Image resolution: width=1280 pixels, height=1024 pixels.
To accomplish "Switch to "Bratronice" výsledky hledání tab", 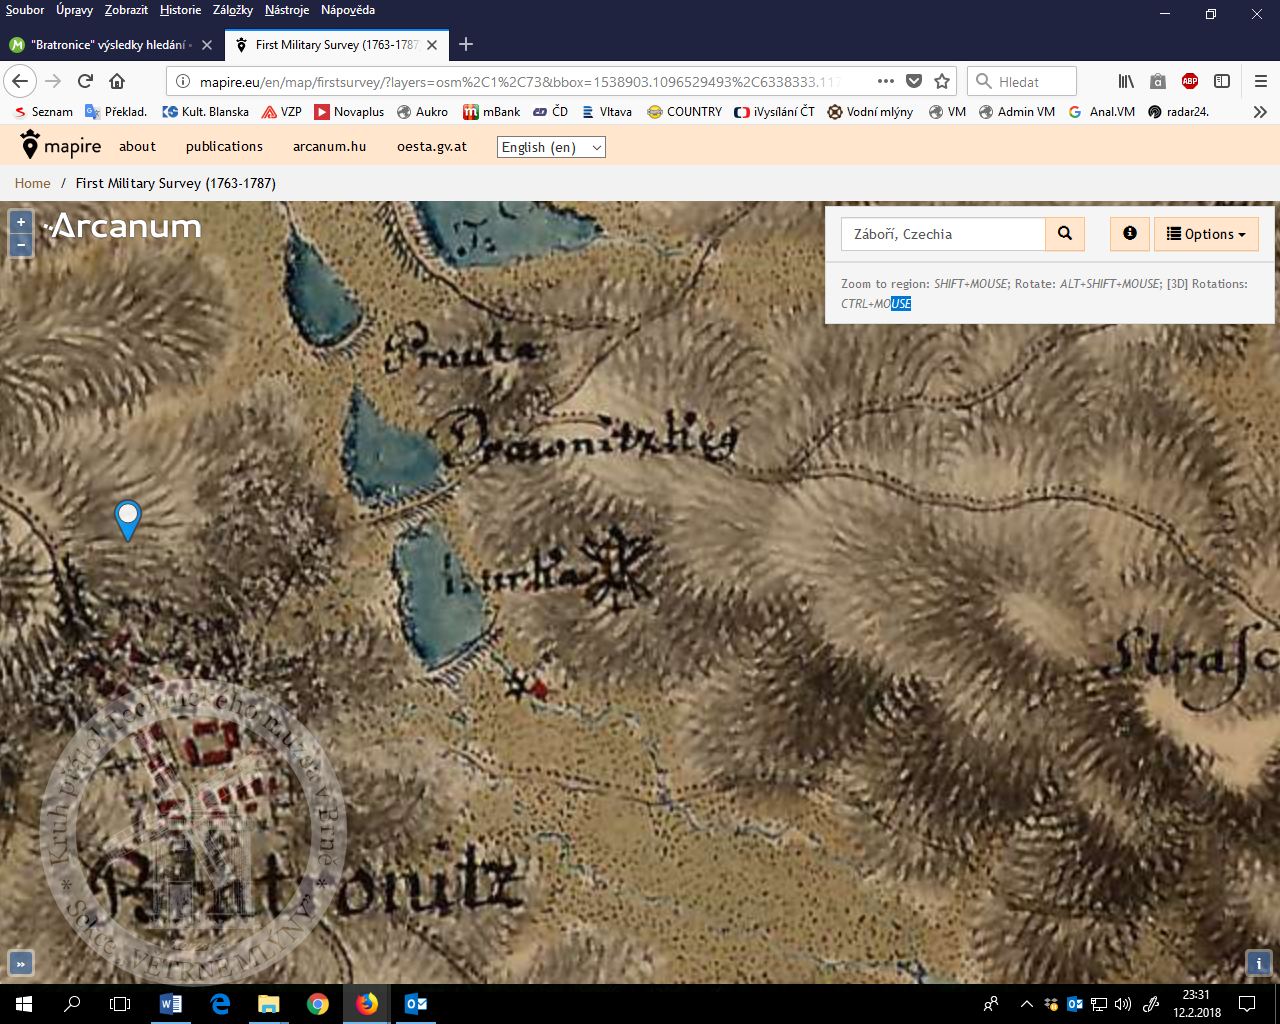I will point(100,45).
